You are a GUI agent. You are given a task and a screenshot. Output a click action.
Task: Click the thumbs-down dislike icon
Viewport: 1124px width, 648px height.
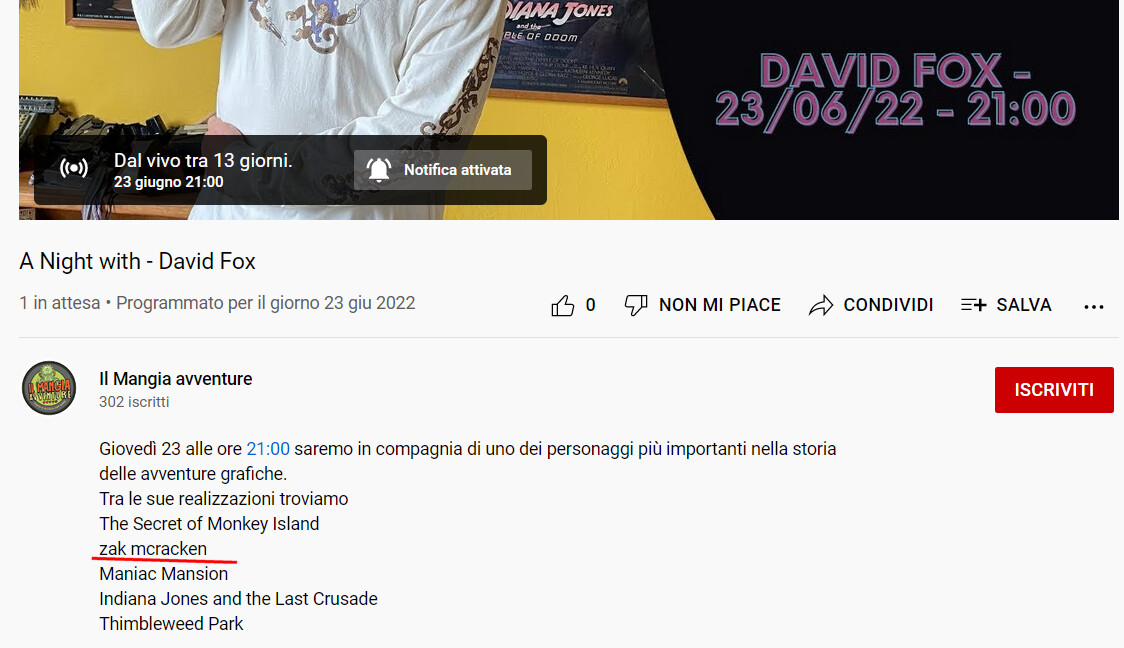(x=636, y=305)
